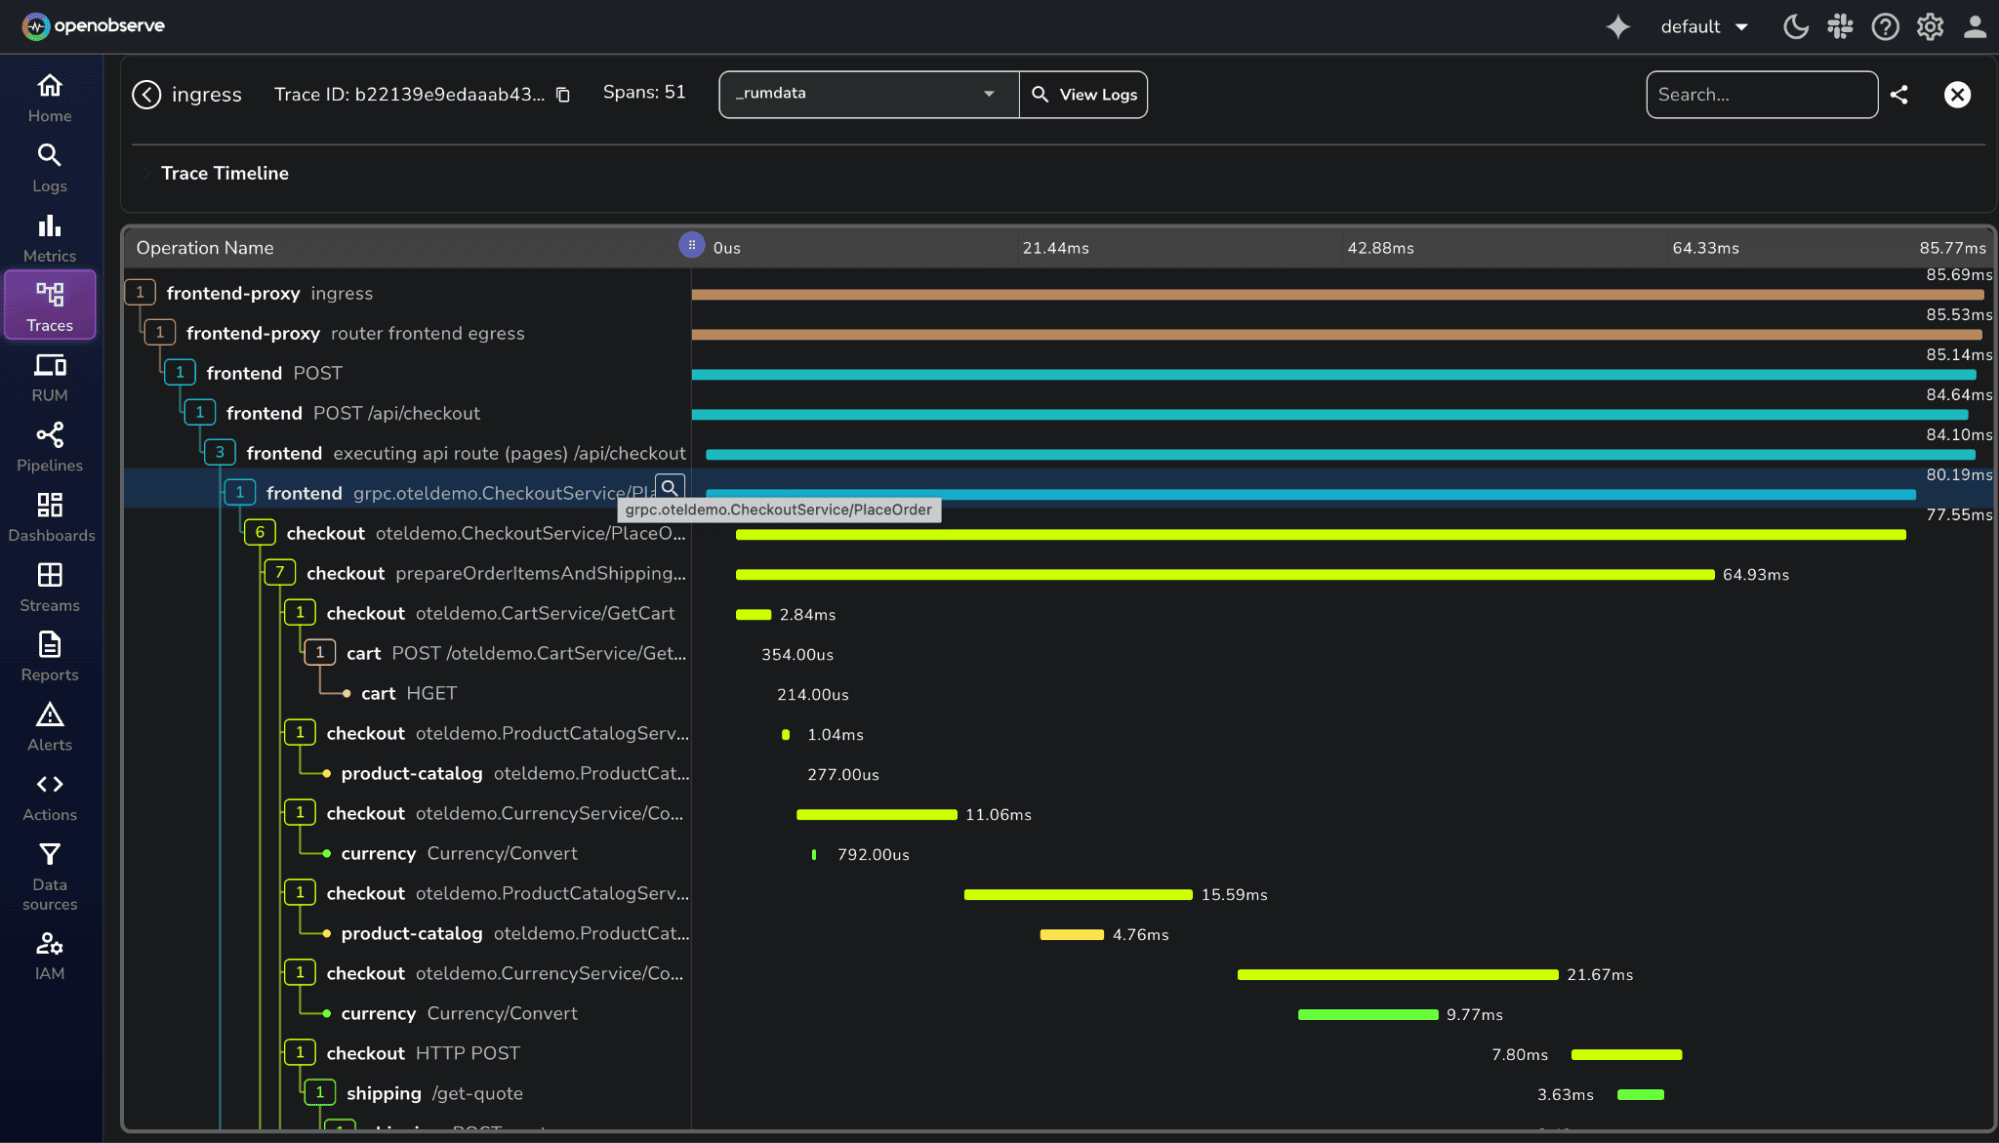Viewport: 1999px width, 1143px height.
Task: Collapse the checkout PlaceOrder span with 6 children
Action: pyautogui.click(x=260, y=533)
